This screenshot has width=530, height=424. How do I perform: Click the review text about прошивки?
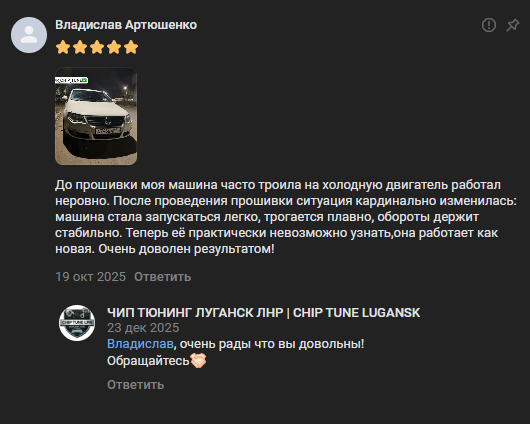[x=286, y=217]
